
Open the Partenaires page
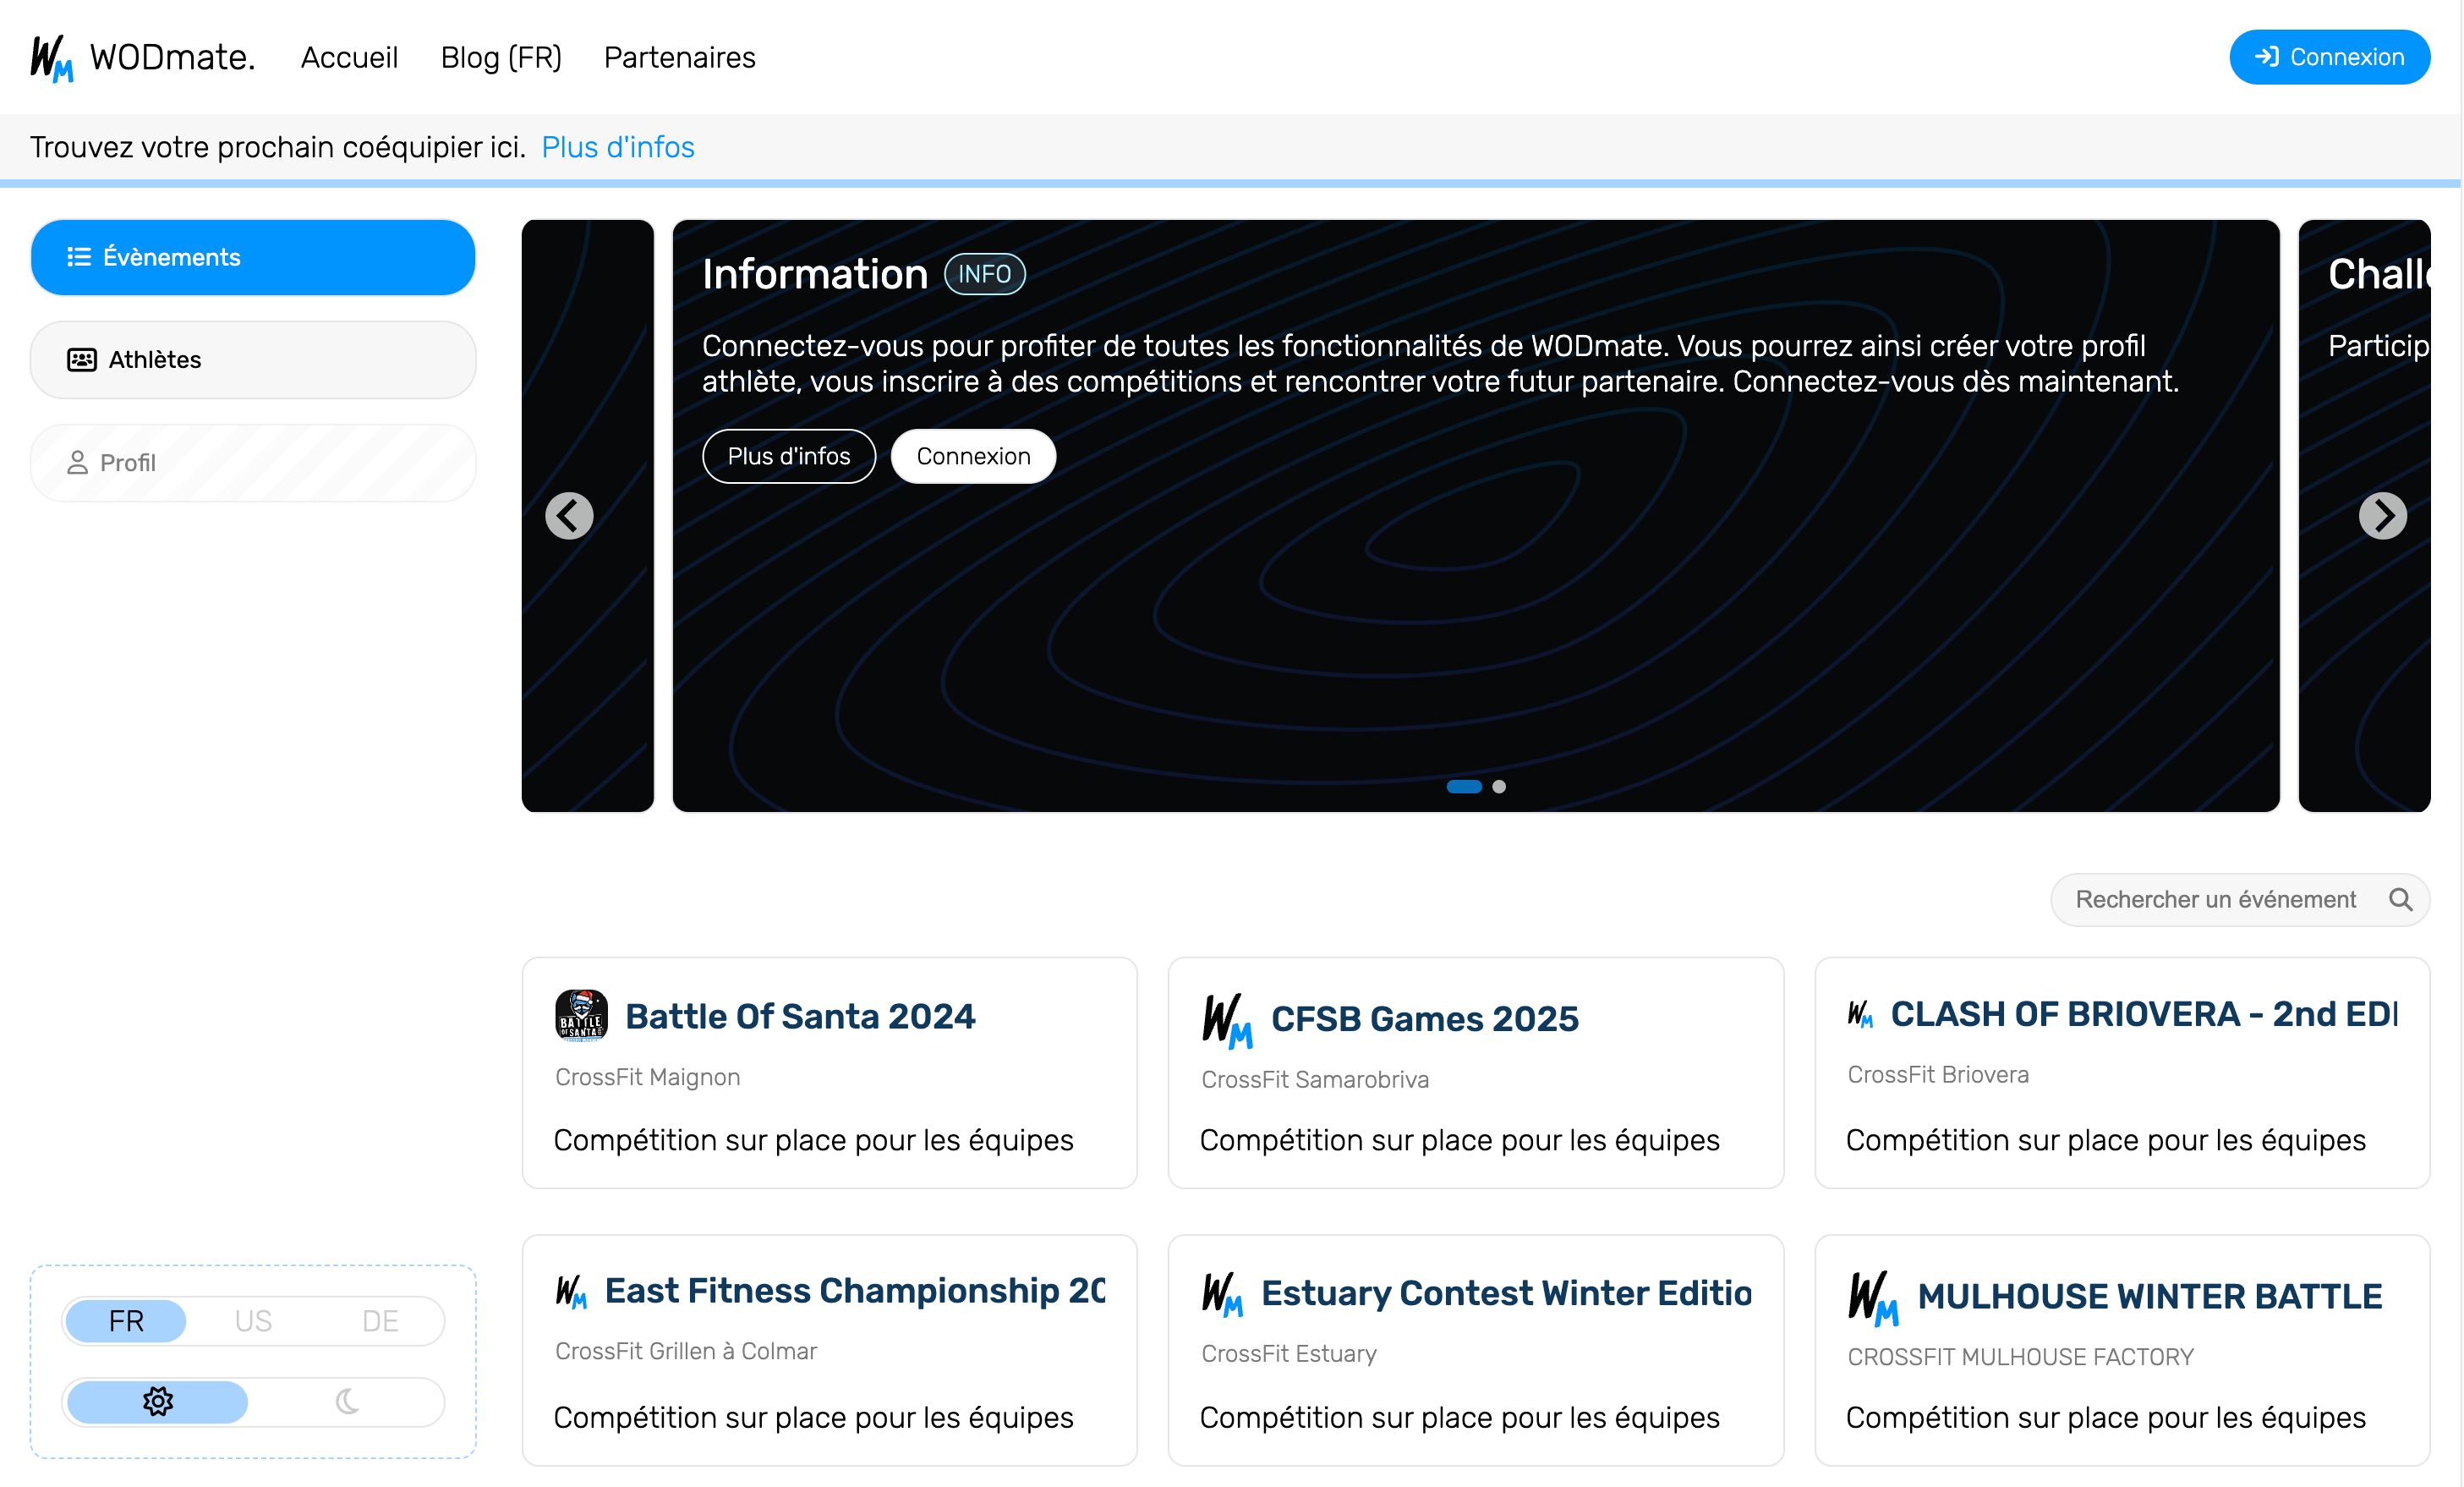tap(679, 57)
